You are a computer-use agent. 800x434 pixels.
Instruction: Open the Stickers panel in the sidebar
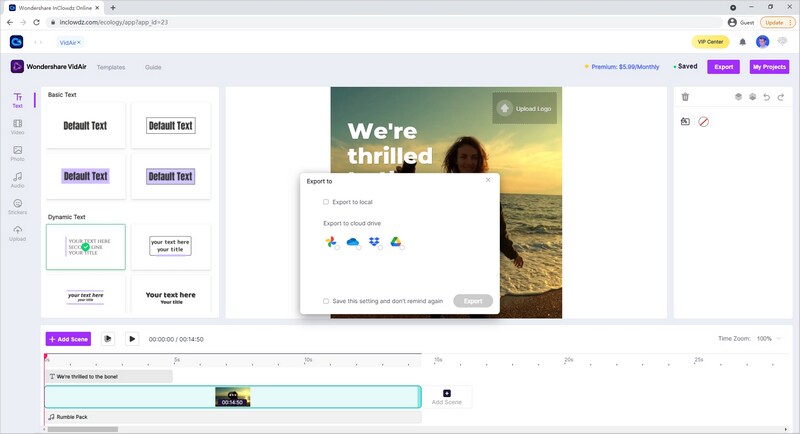pyautogui.click(x=17, y=207)
